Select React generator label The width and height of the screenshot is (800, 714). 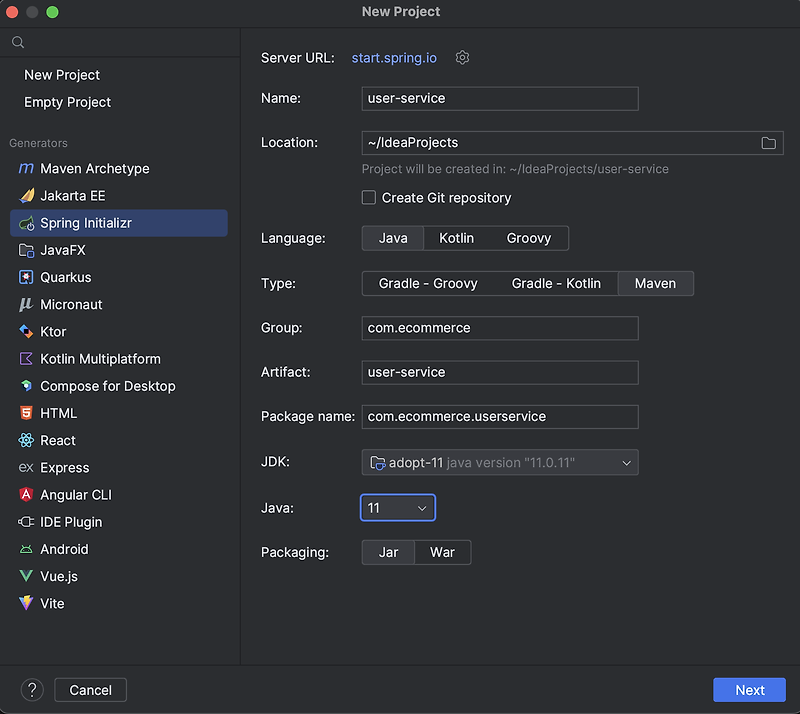click(x=58, y=440)
